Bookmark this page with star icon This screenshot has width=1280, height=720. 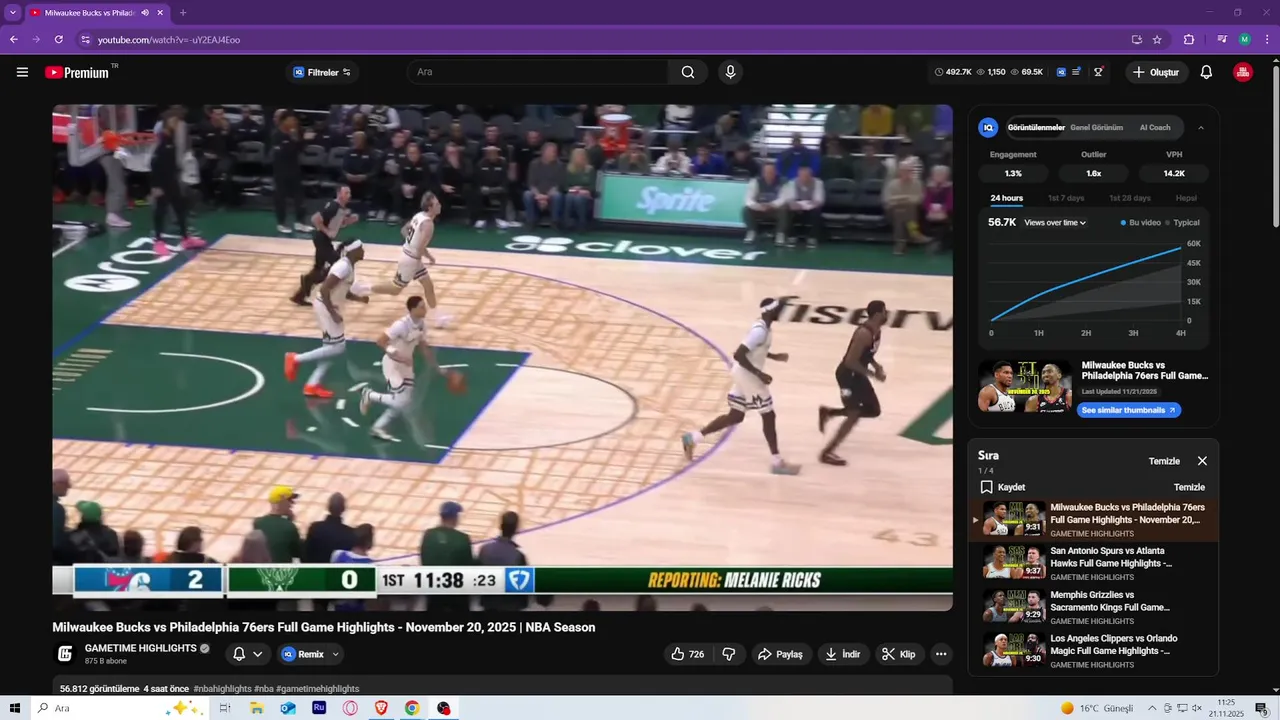1157,40
